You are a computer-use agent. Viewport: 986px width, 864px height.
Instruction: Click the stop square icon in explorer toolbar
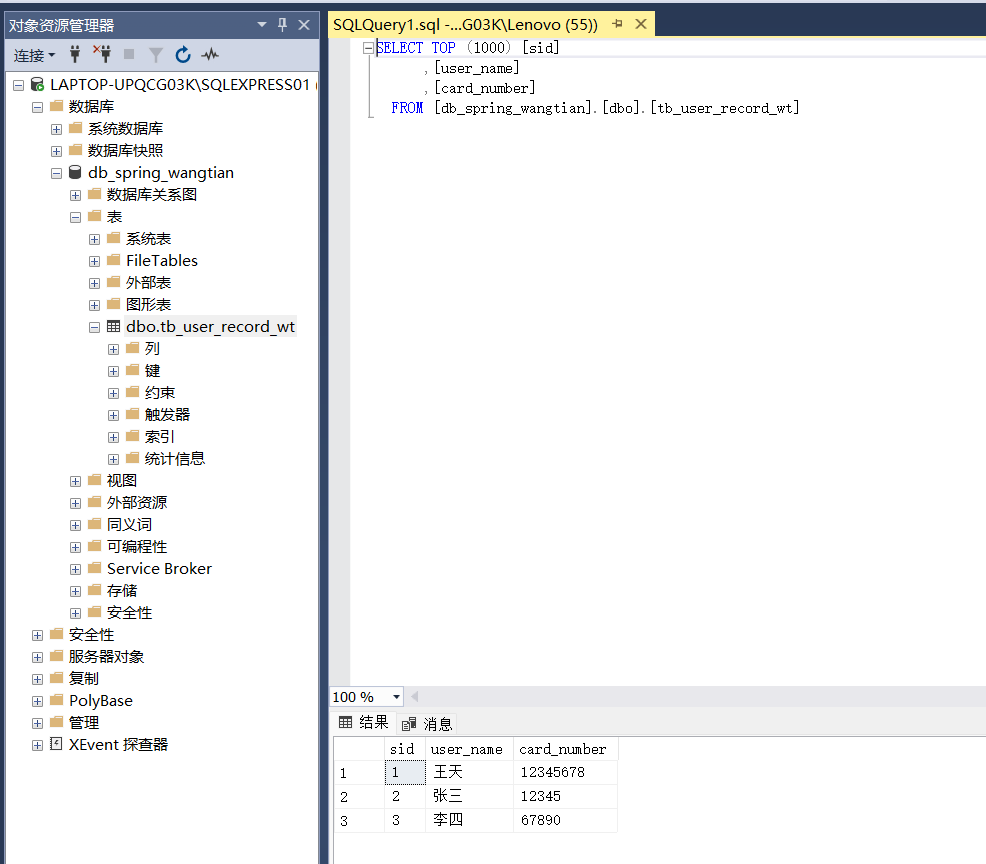tap(129, 55)
